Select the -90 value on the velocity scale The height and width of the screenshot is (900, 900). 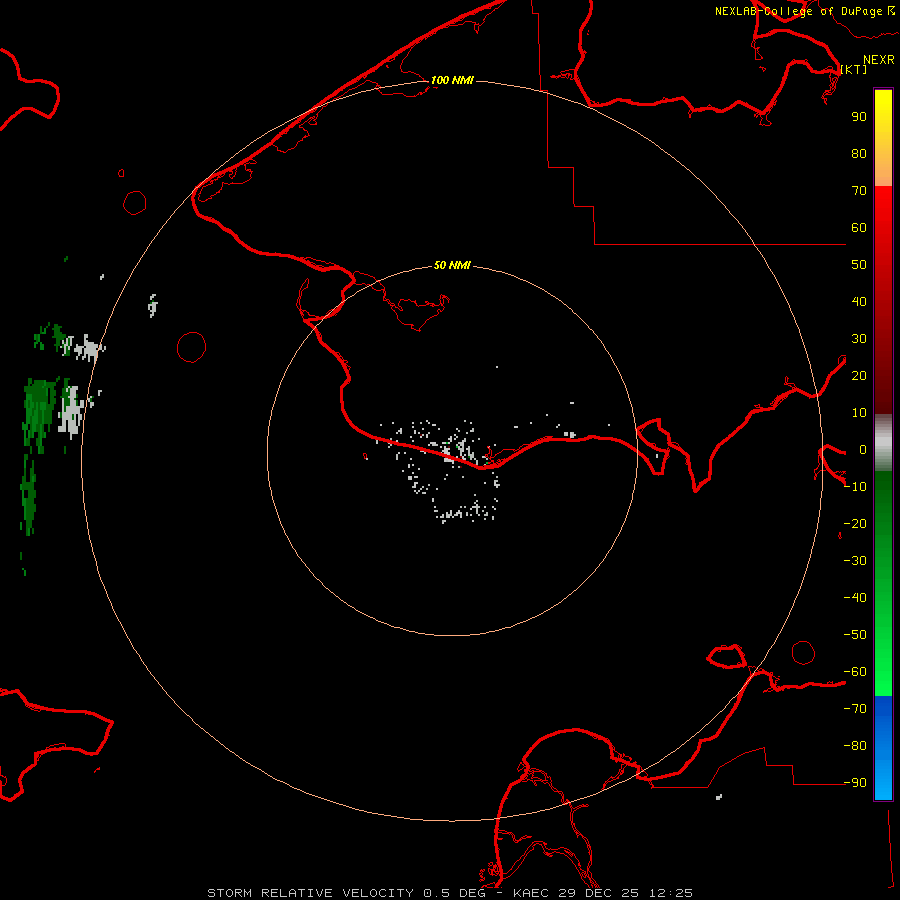(855, 783)
